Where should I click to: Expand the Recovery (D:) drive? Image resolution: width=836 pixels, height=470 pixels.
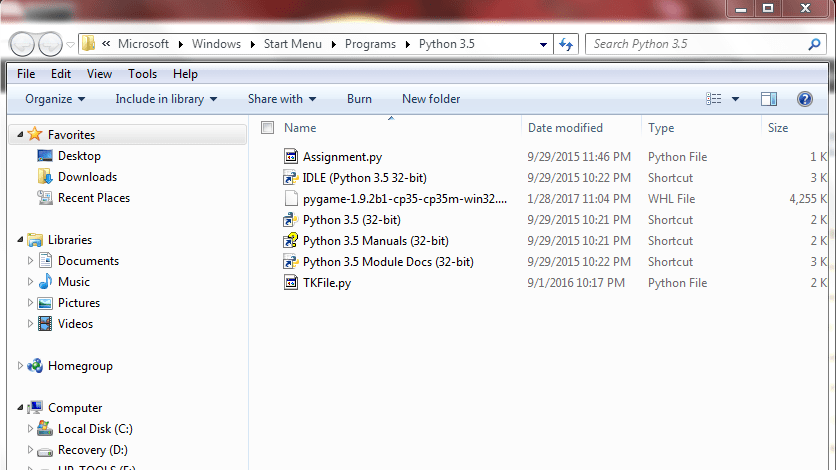click(30, 450)
